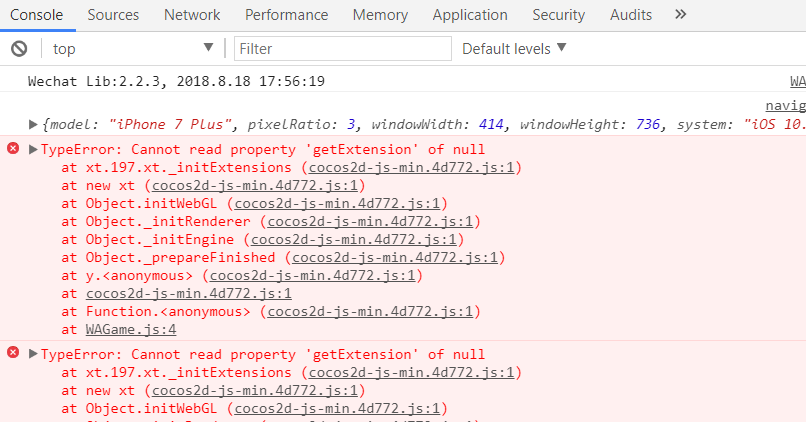Switch to the Network tab
Screen dimensions: 806x422
pyautogui.click(x=192, y=15)
